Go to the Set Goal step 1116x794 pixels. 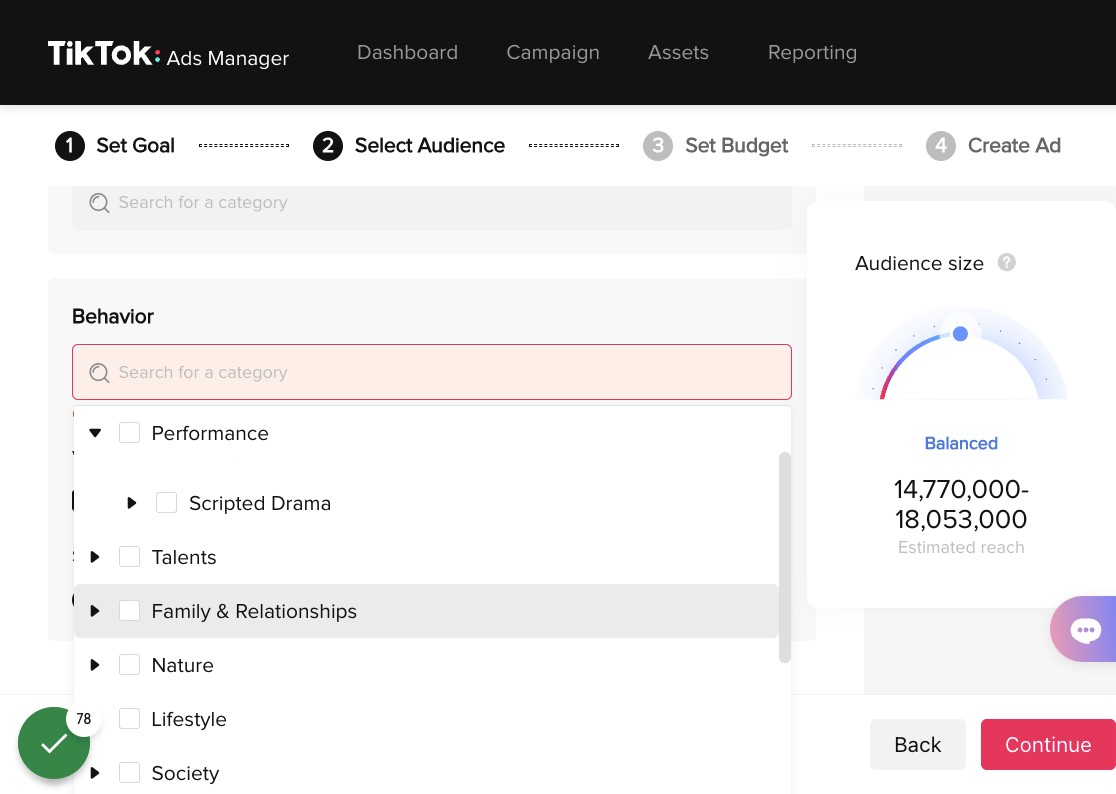[135, 146]
